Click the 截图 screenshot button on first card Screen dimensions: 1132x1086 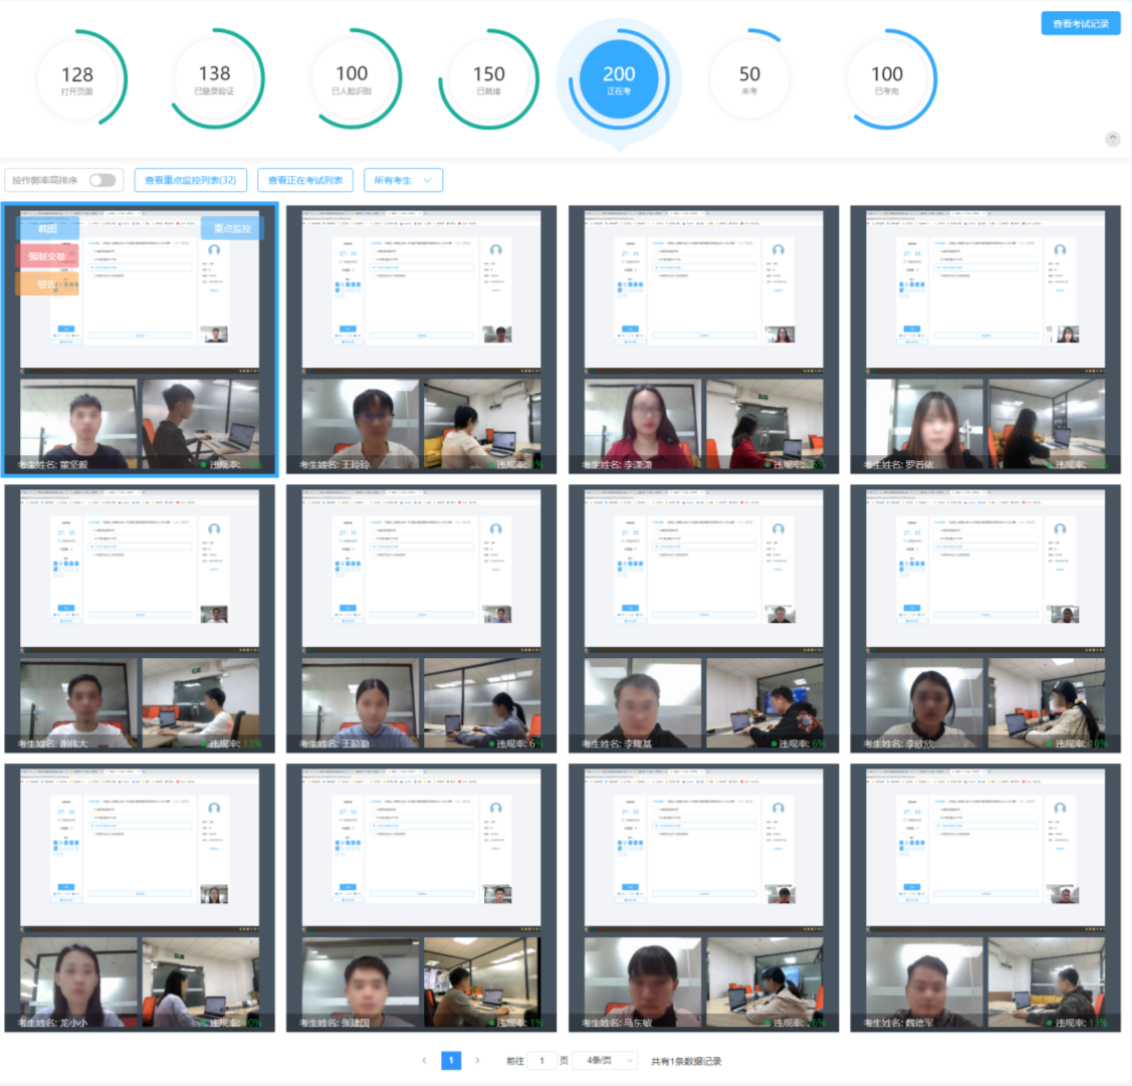[48, 229]
